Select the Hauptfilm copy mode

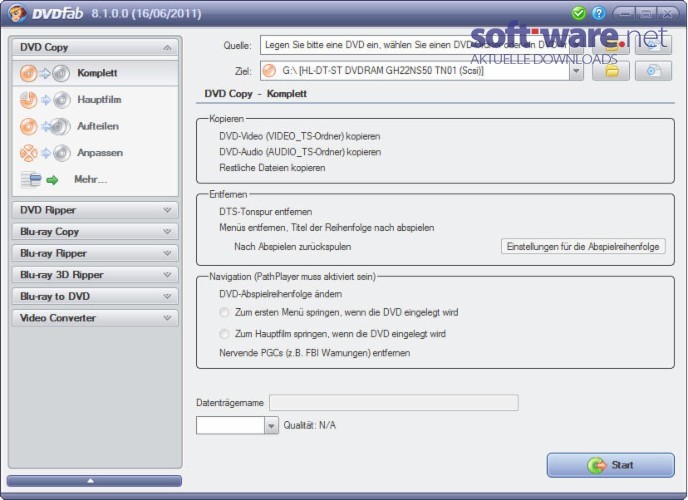(x=95, y=100)
